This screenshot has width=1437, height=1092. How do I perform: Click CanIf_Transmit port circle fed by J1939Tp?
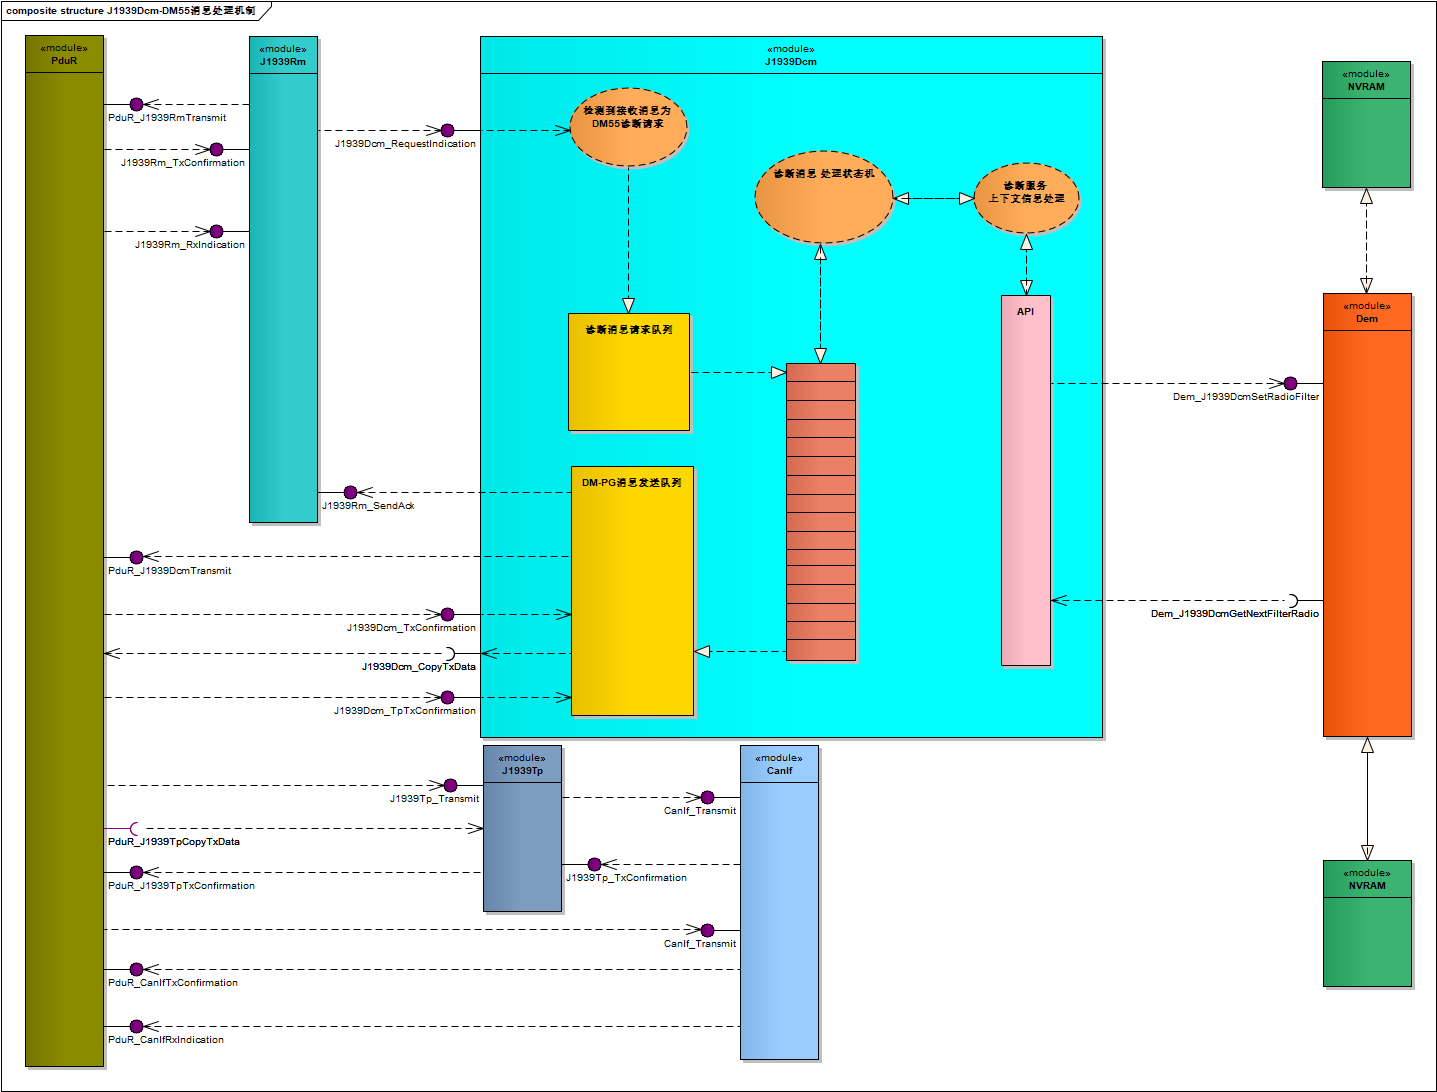point(707,797)
